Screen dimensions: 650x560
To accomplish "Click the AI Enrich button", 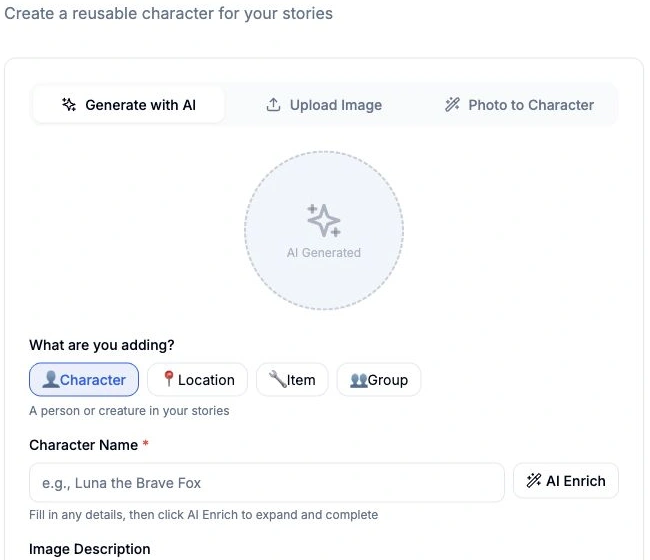I will (566, 481).
